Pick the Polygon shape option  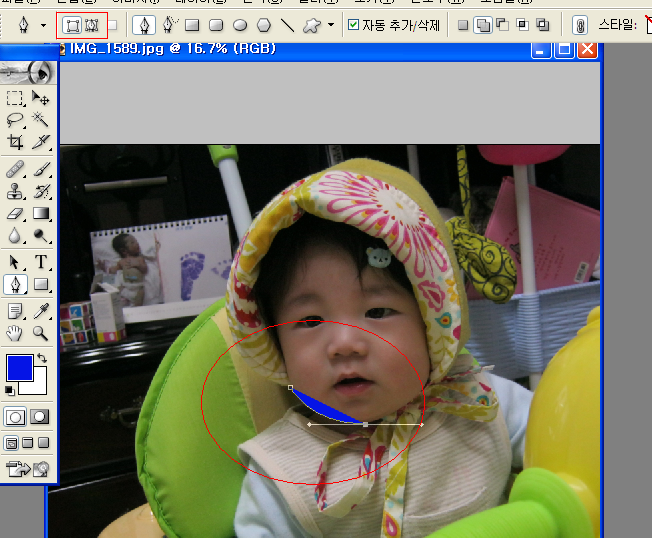tap(264, 25)
